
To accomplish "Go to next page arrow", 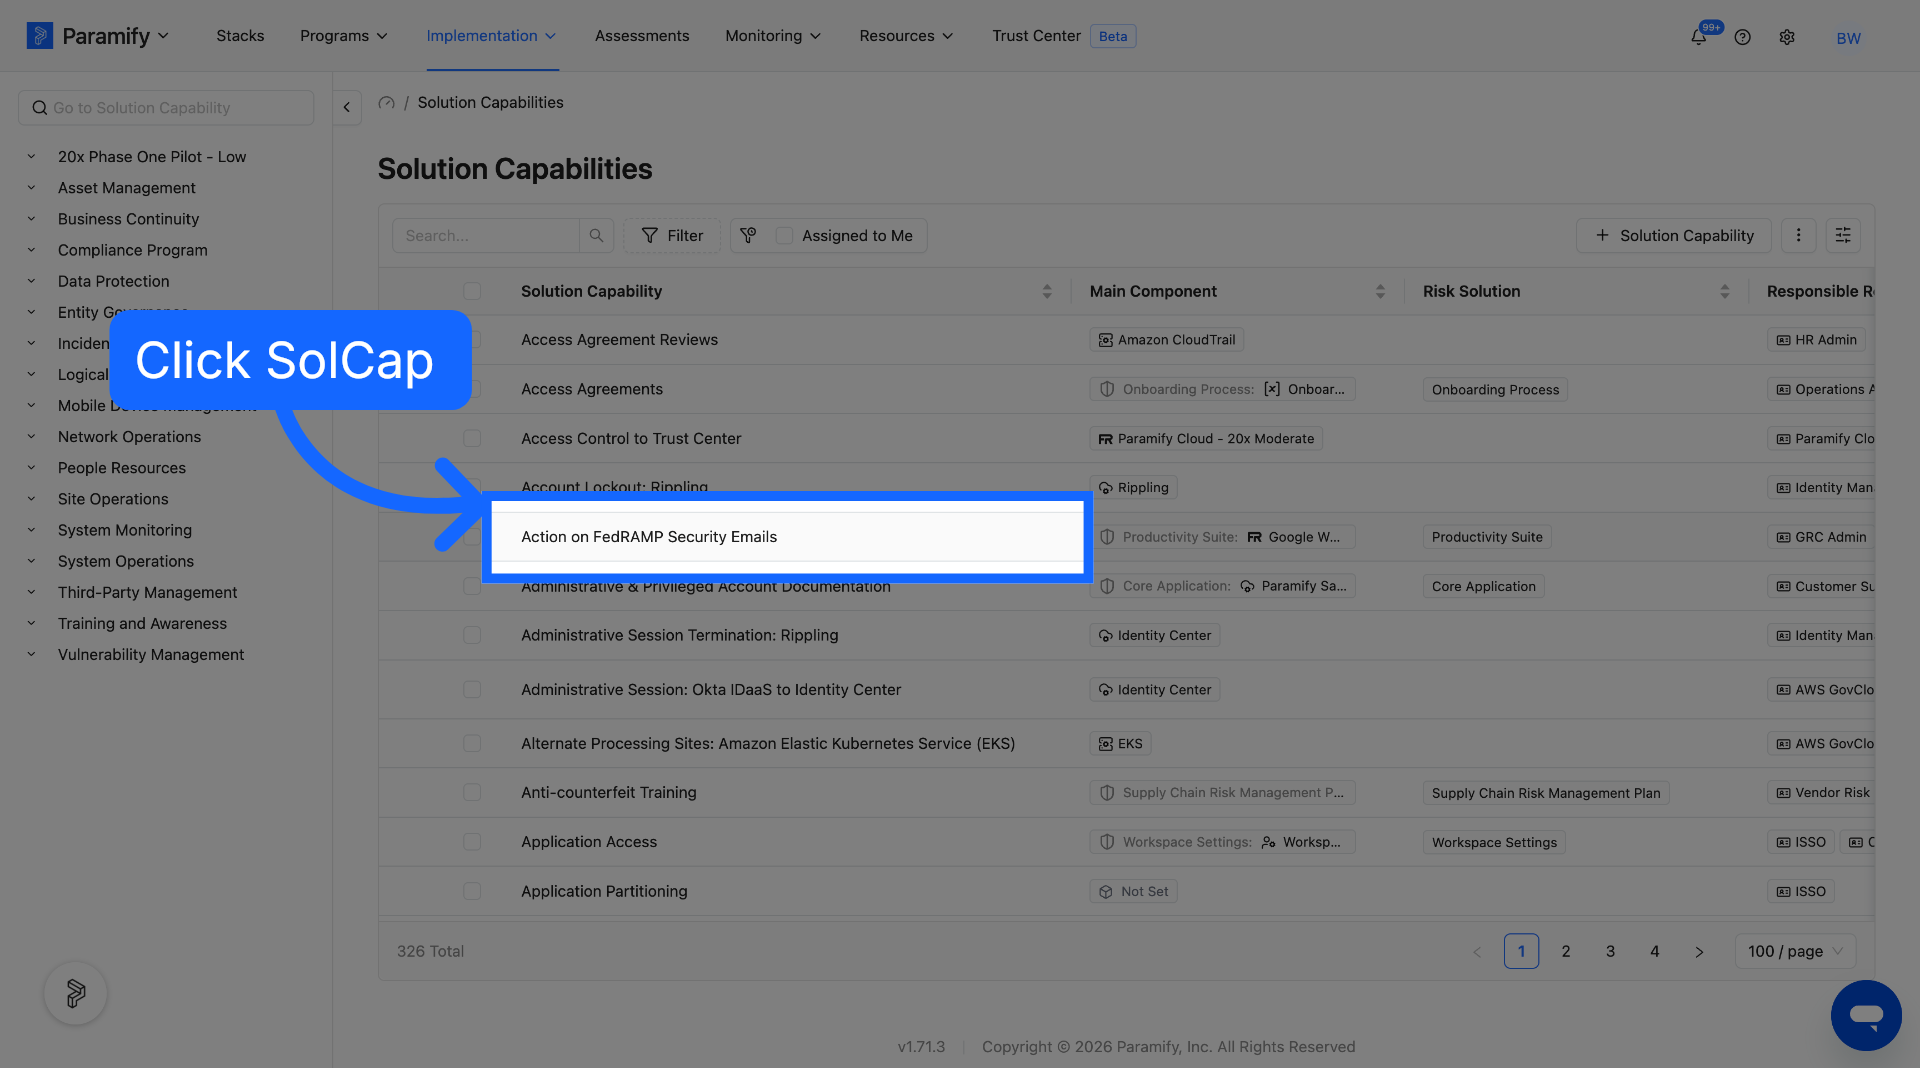I will [1699, 951].
